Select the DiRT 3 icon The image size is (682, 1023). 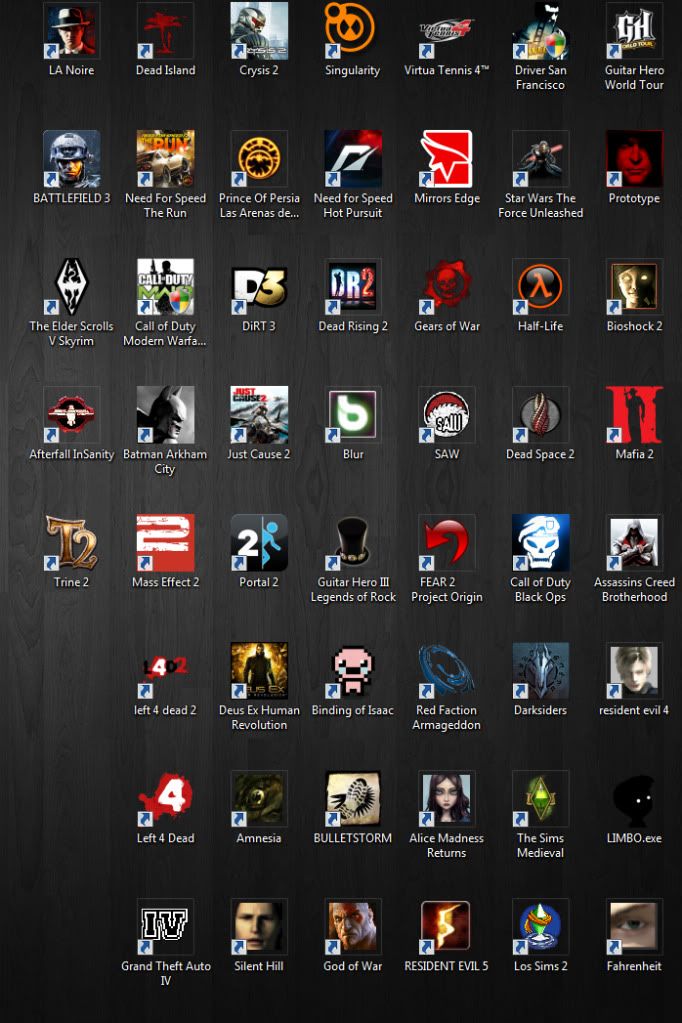(259, 286)
